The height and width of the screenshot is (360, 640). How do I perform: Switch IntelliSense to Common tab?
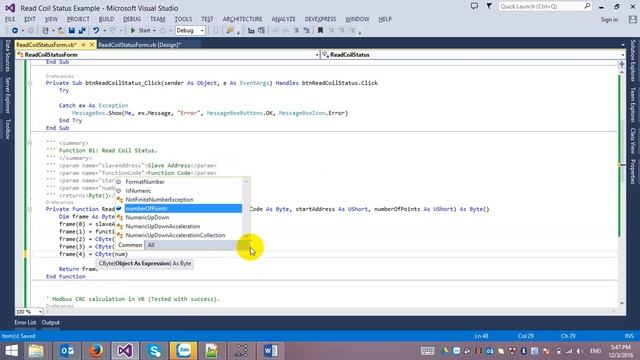point(130,245)
